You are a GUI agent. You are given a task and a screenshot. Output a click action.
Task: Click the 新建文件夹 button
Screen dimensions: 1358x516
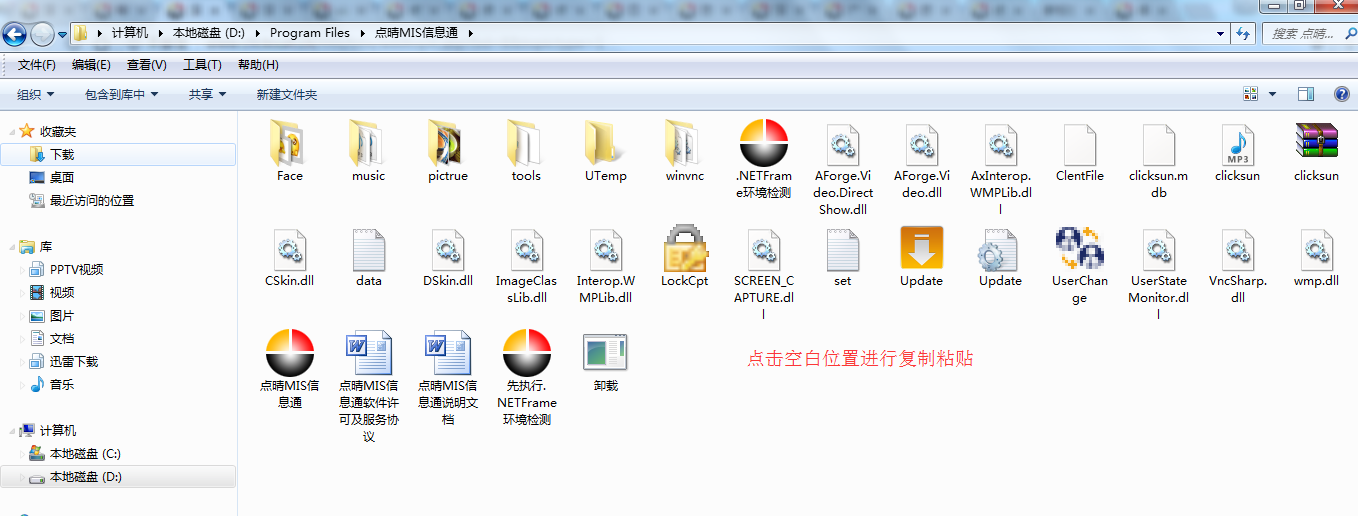point(286,94)
